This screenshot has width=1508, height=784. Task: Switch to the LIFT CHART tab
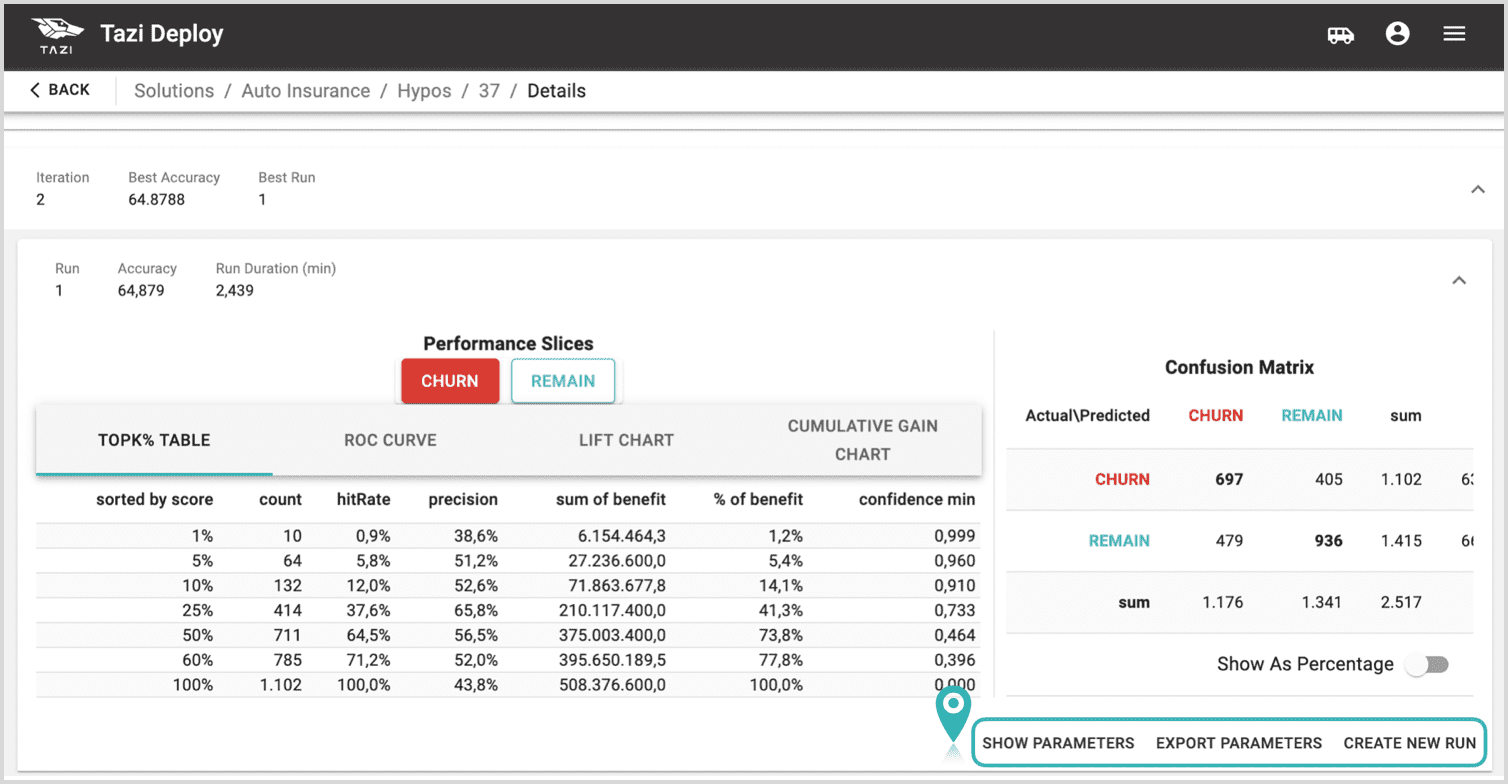(x=626, y=440)
